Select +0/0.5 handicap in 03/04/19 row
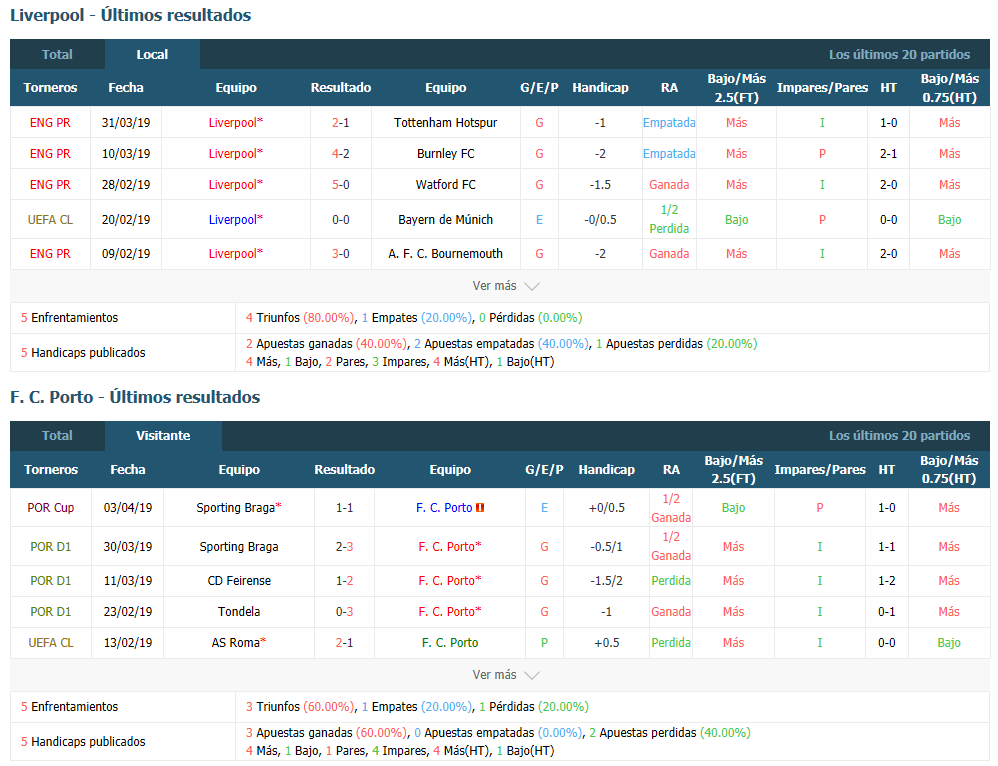The width and height of the screenshot is (998, 766). coord(607,507)
